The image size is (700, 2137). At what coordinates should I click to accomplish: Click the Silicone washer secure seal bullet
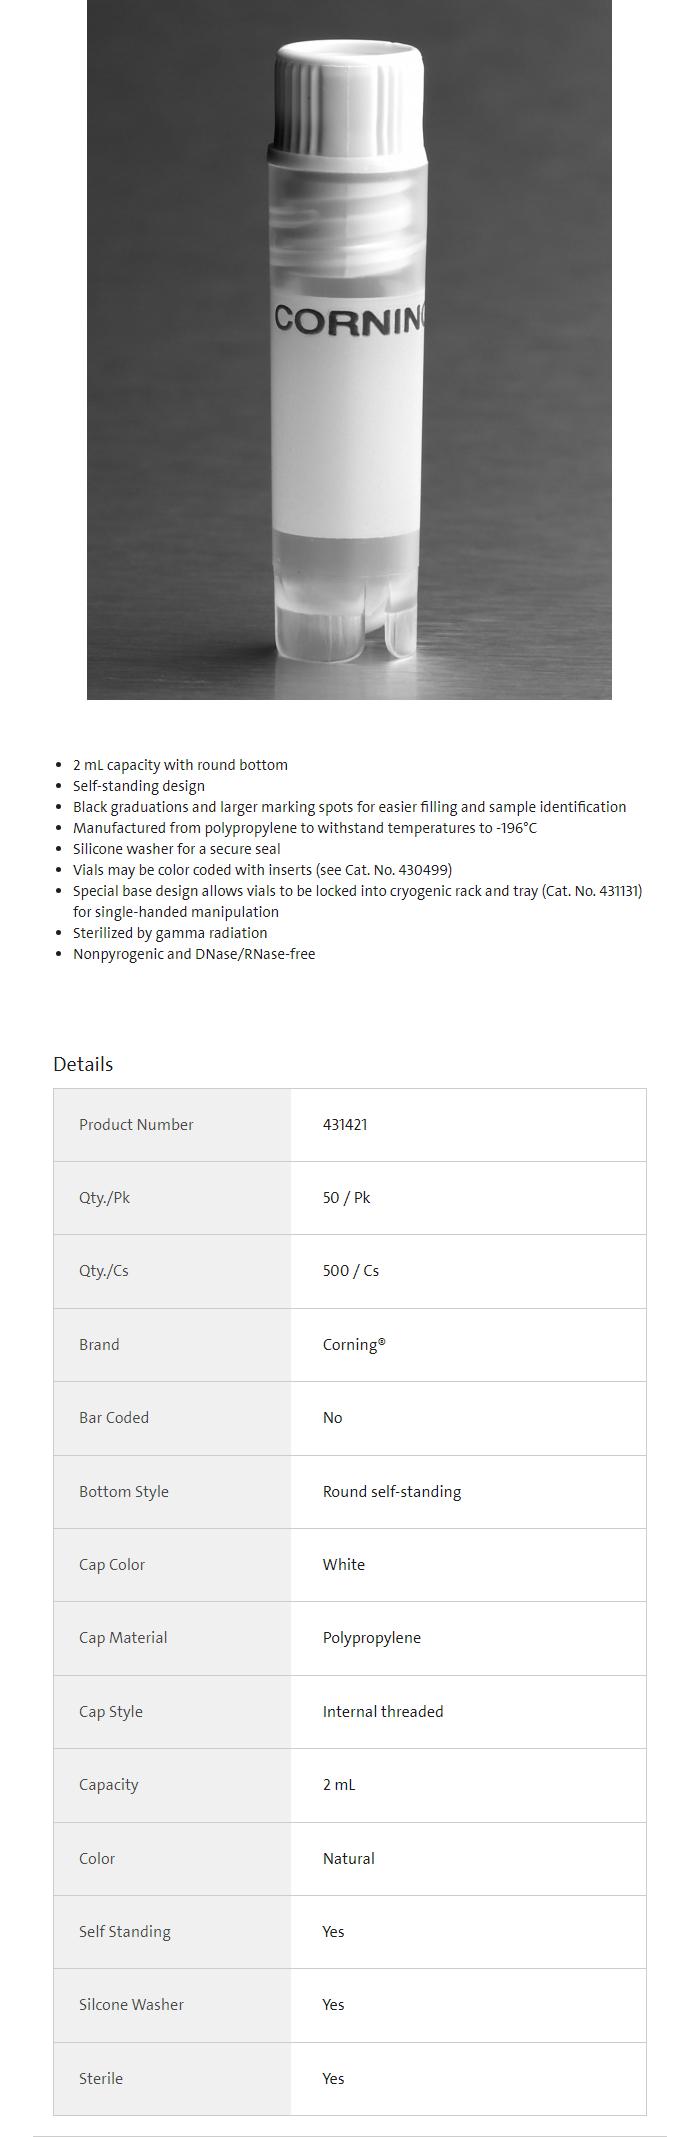point(177,849)
